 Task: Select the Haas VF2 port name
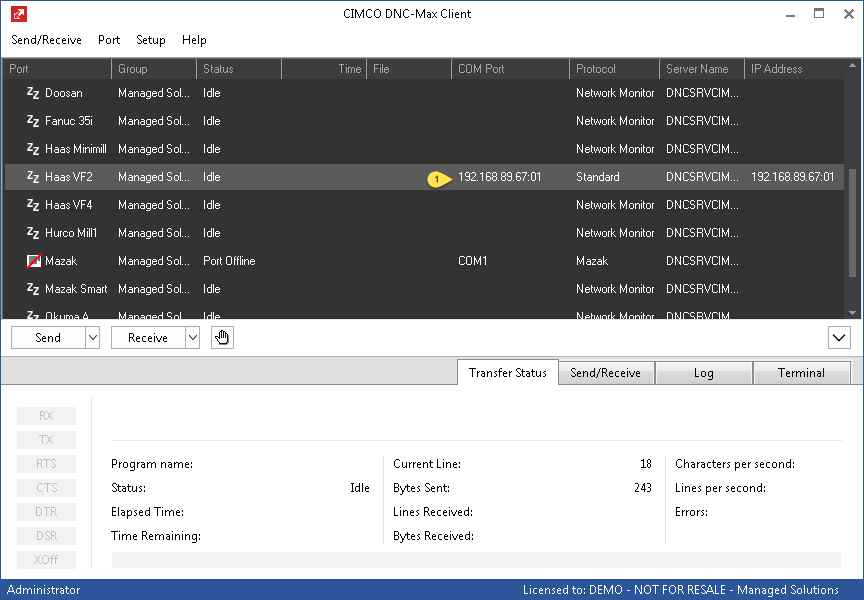[x=69, y=177]
